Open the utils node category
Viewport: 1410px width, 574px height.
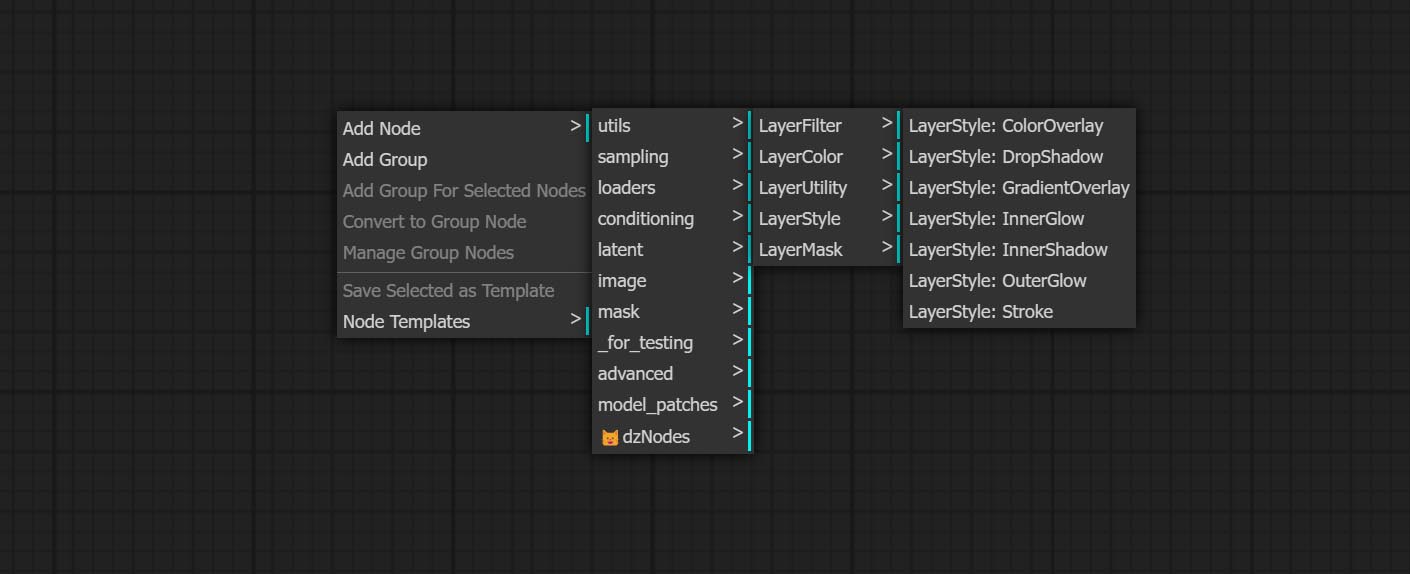614,126
